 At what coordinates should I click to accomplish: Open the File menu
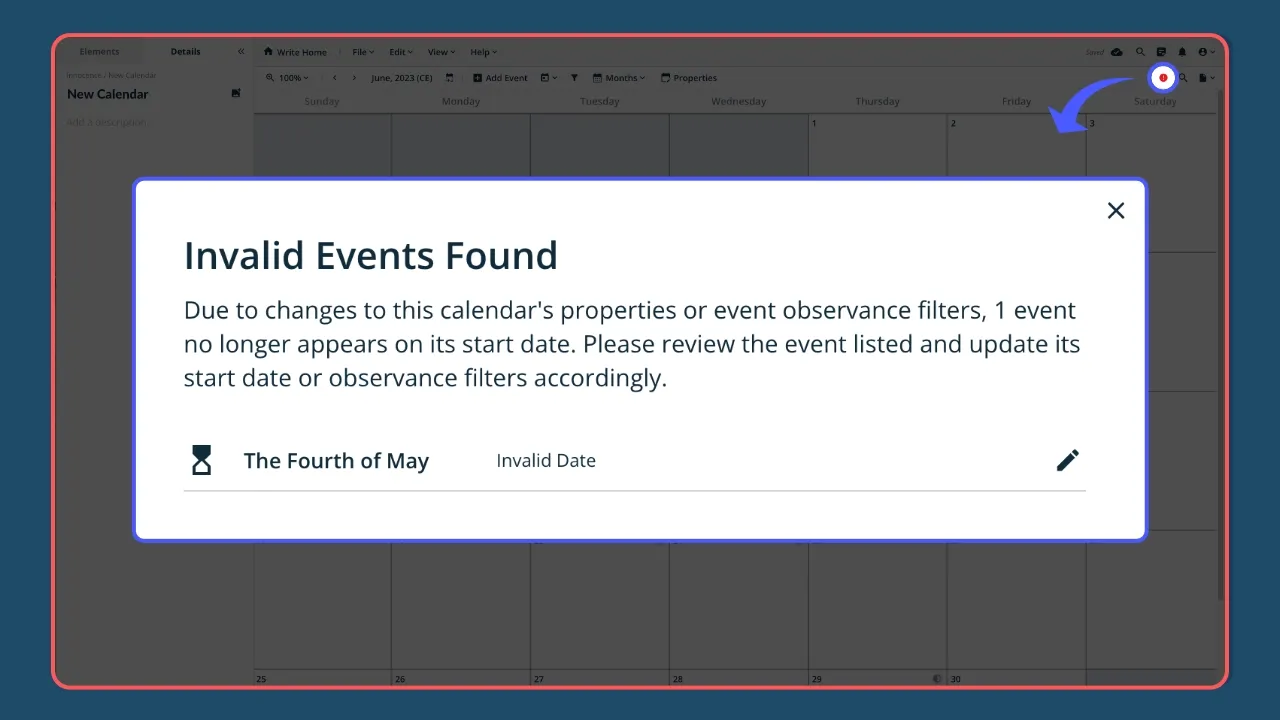pyautogui.click(x=362, y=52)
